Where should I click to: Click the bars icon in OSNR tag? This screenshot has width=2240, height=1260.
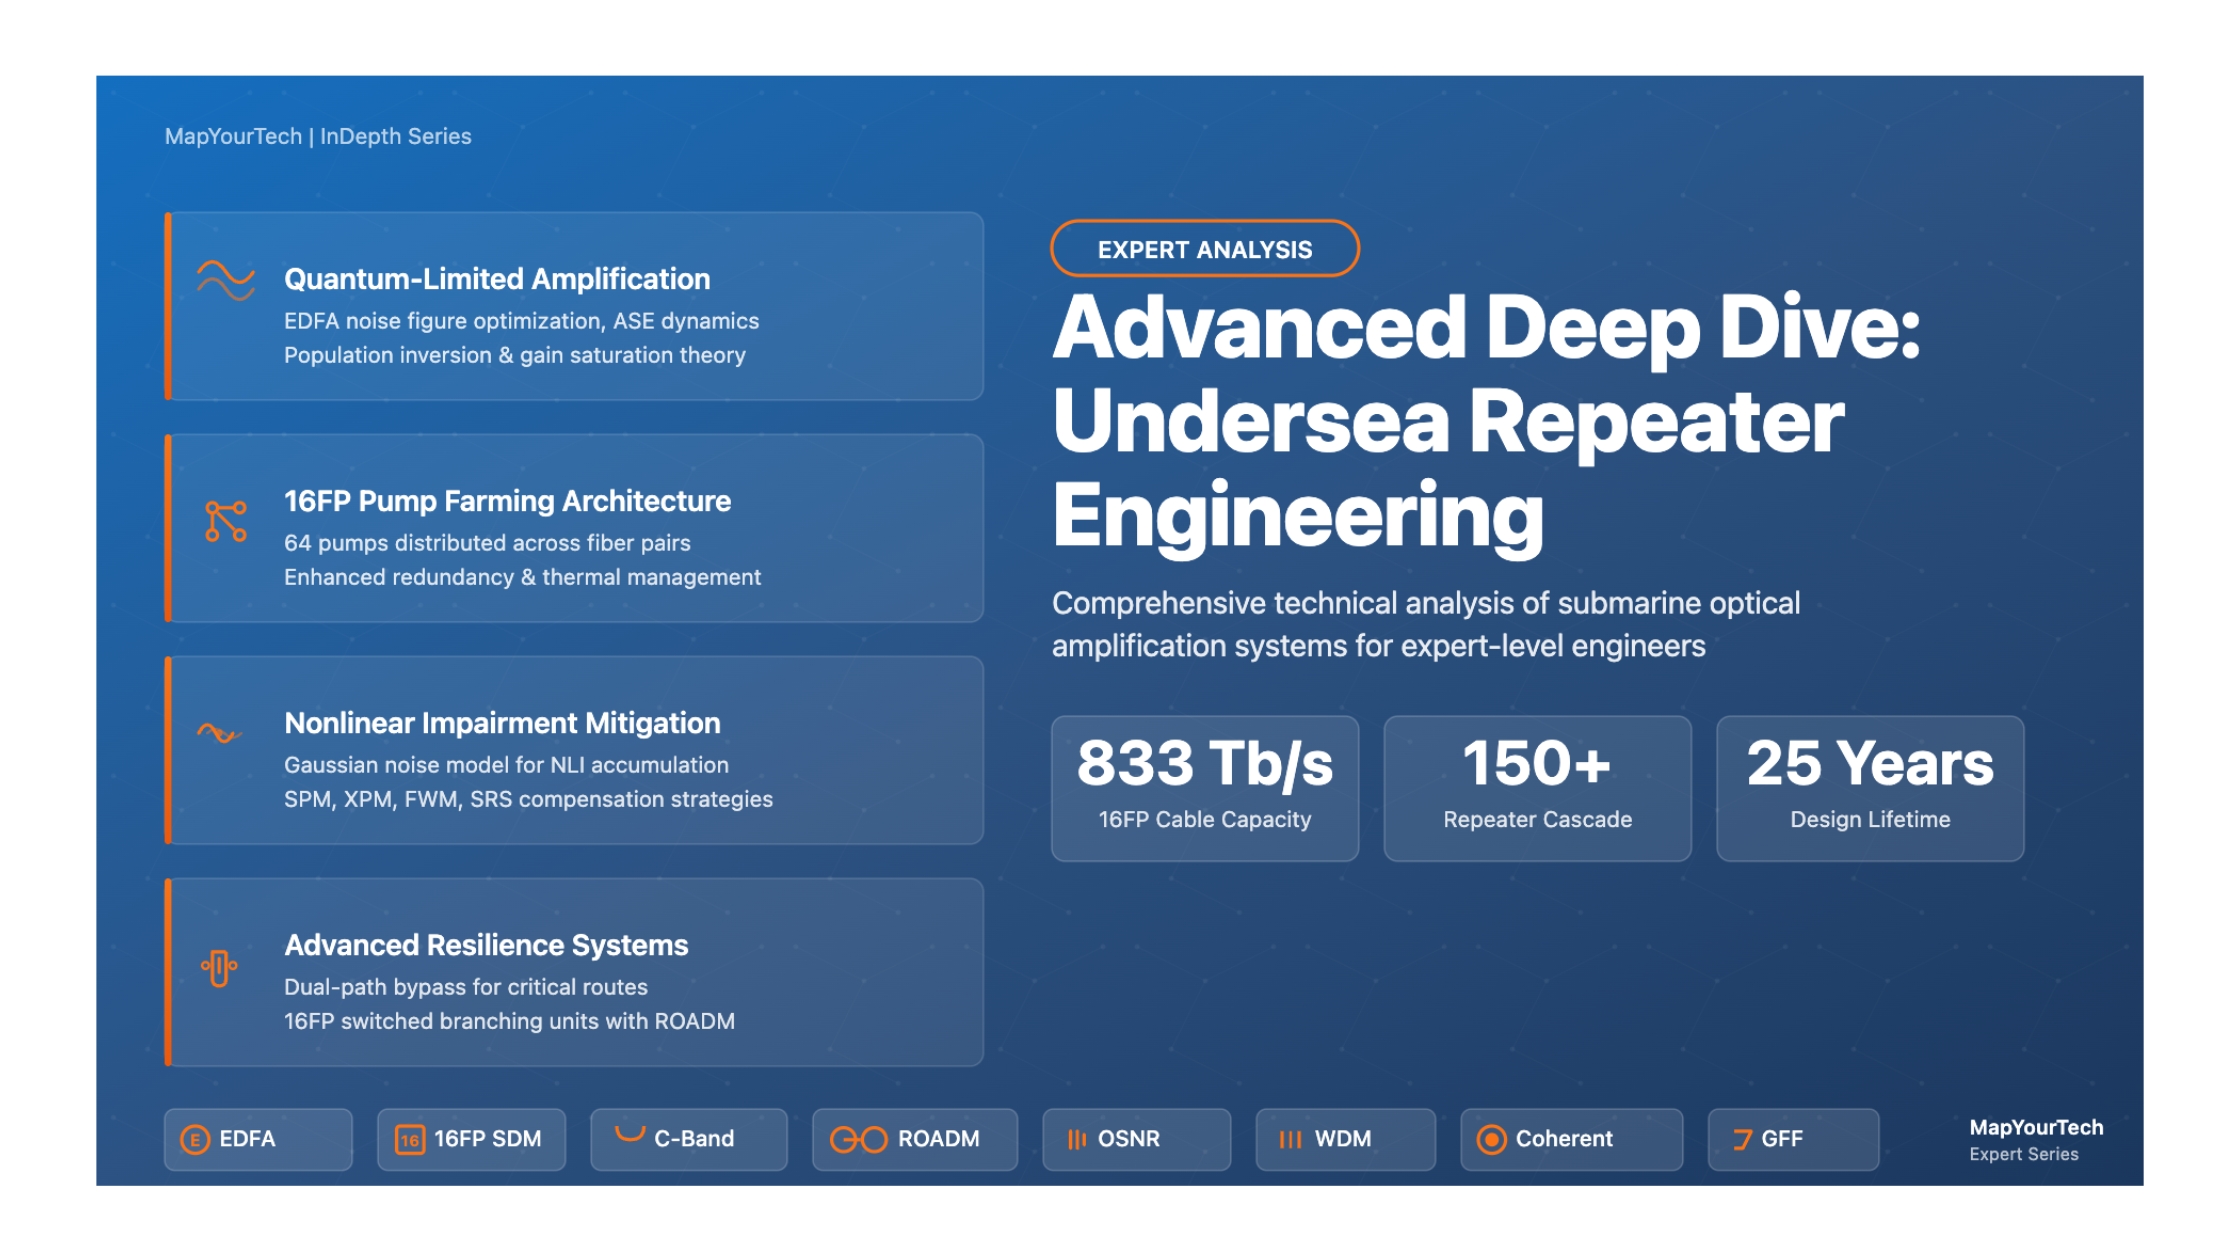point(1076,1139)
